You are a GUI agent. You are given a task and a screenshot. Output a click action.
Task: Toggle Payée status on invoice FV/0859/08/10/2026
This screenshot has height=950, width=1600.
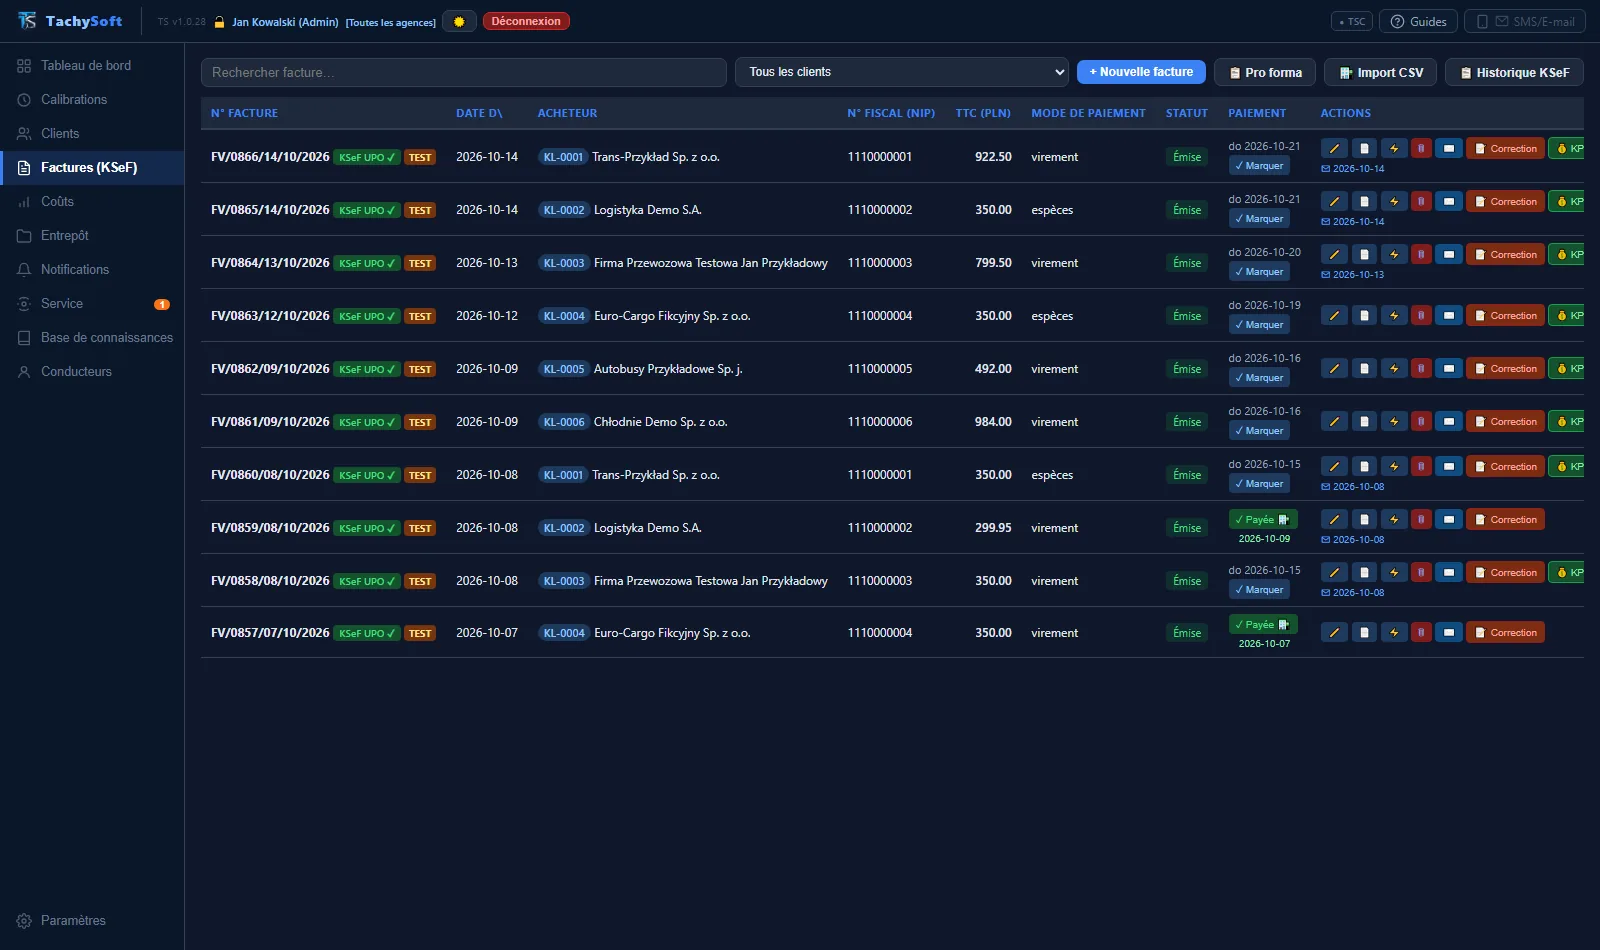(x=1263, y=519)
